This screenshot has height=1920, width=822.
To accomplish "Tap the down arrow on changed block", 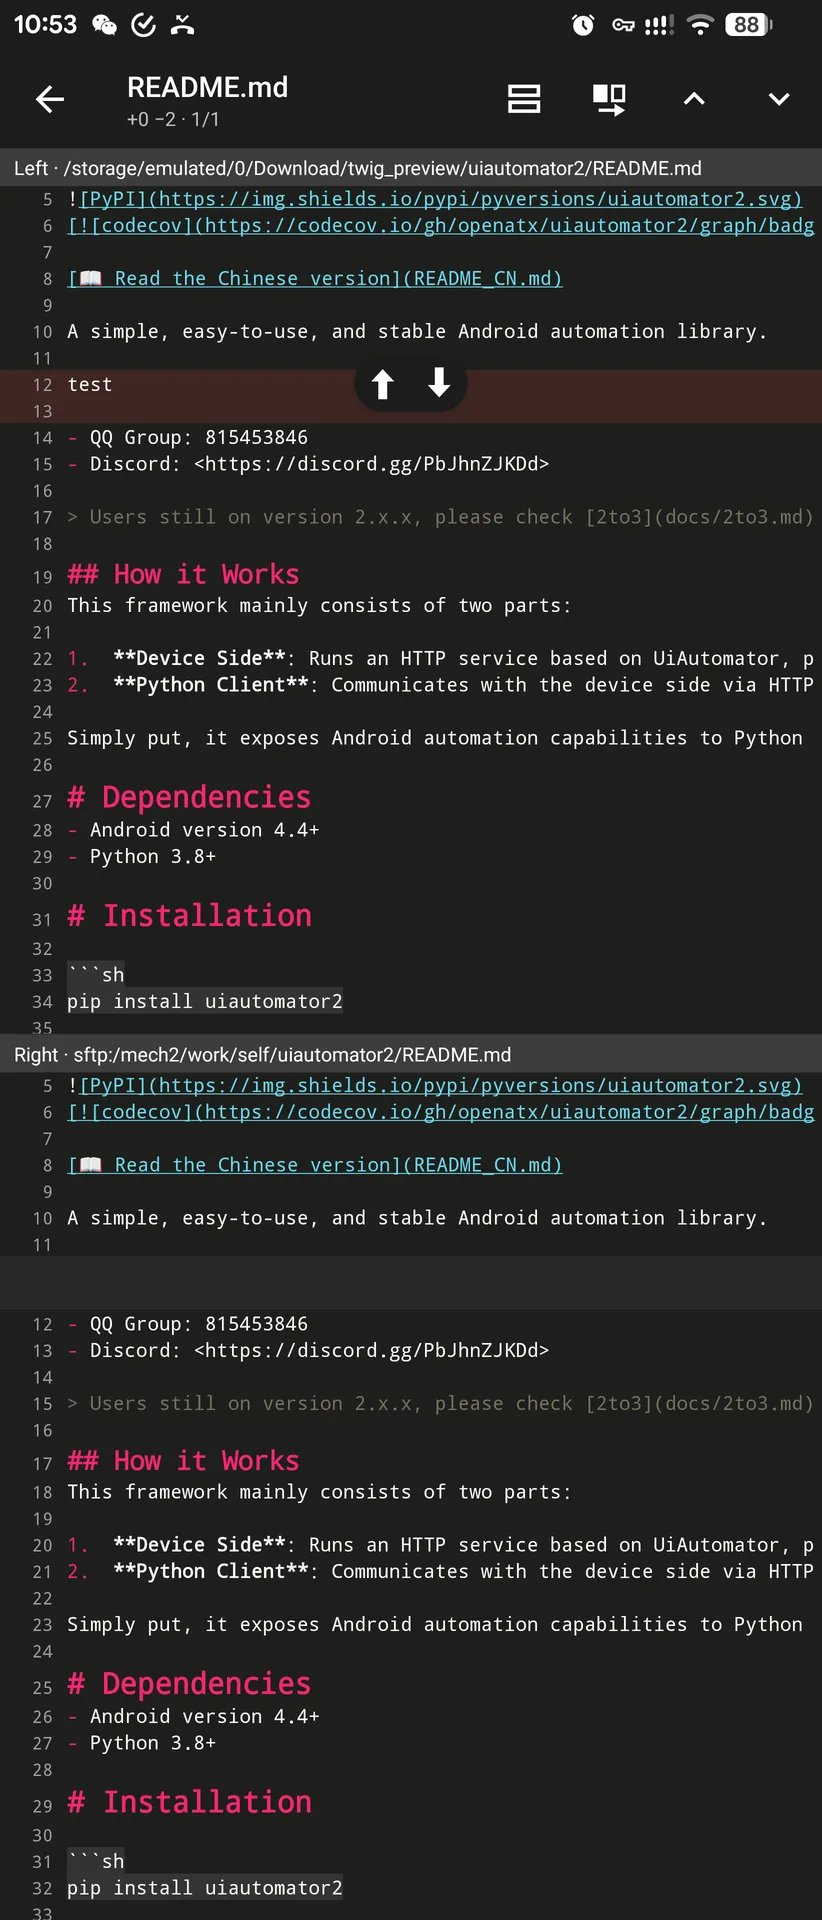I will [x=439, y=382].
